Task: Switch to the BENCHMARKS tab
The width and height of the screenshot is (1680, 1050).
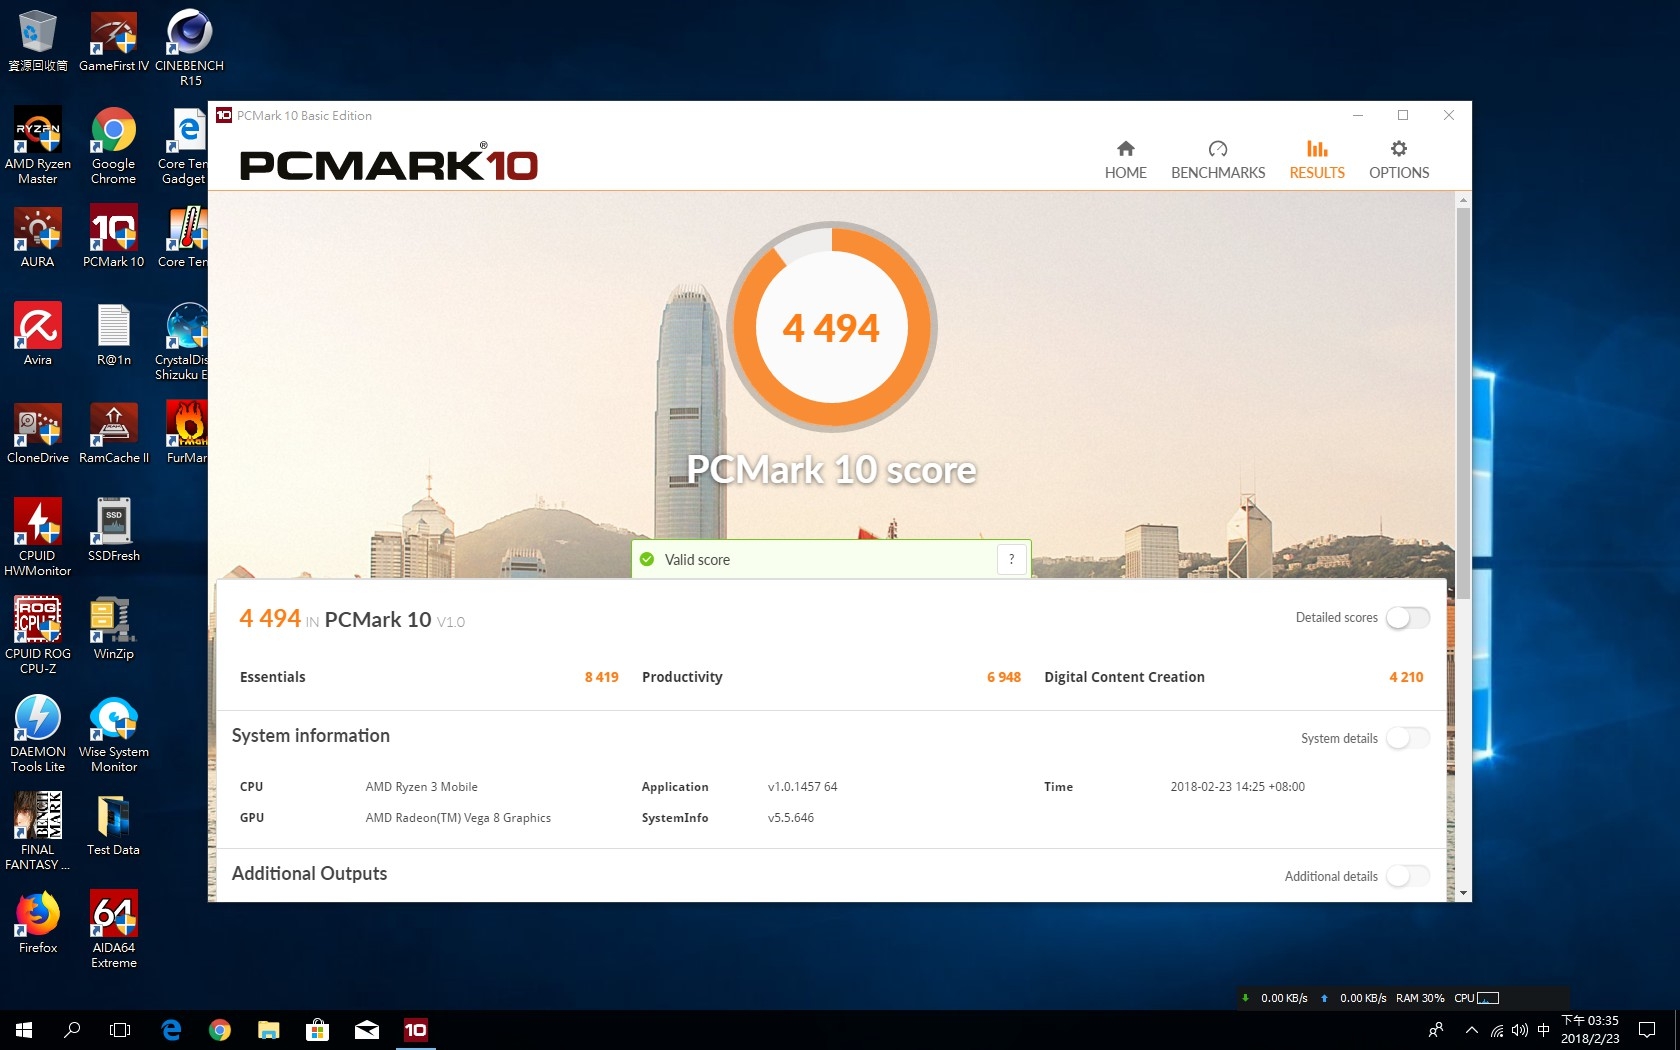Action: point(1218,160)
